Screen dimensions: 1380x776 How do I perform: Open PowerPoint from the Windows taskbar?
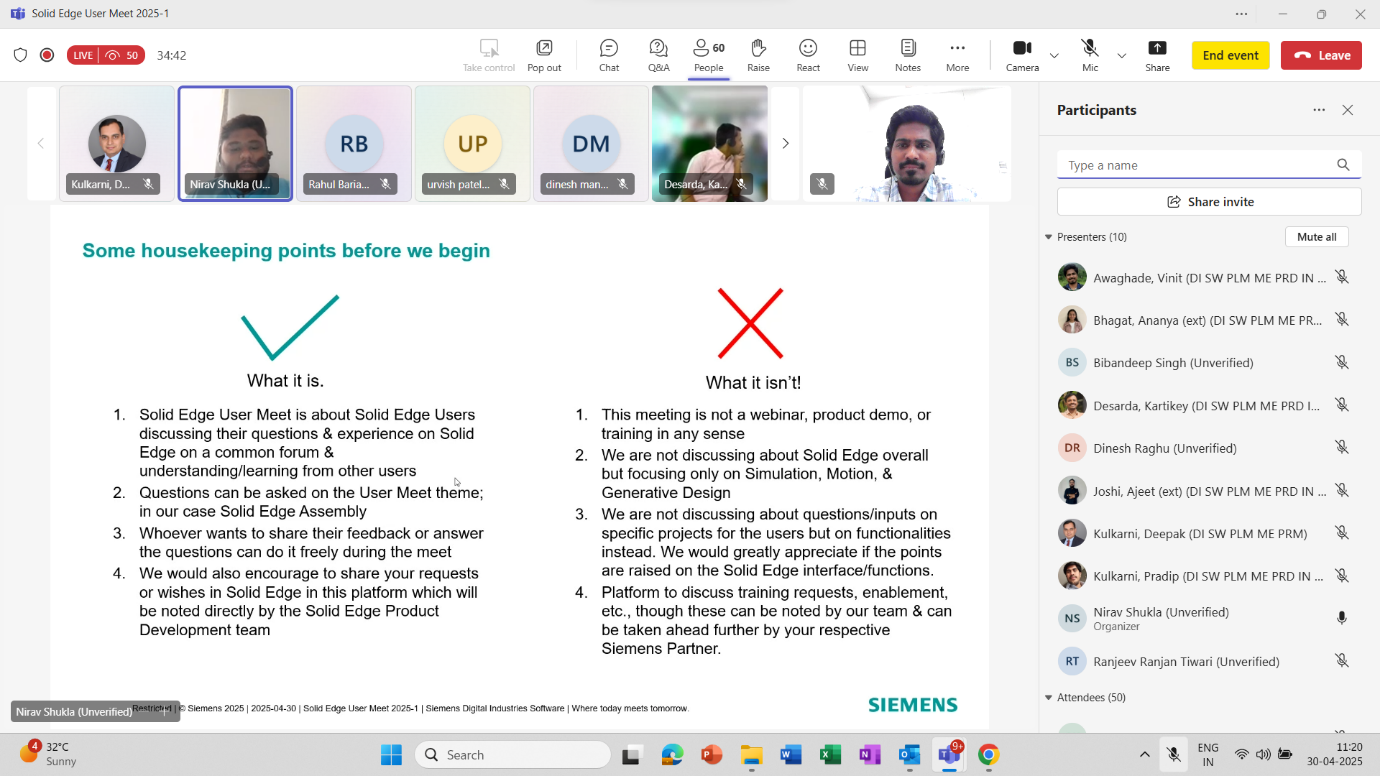pos(711,754)
